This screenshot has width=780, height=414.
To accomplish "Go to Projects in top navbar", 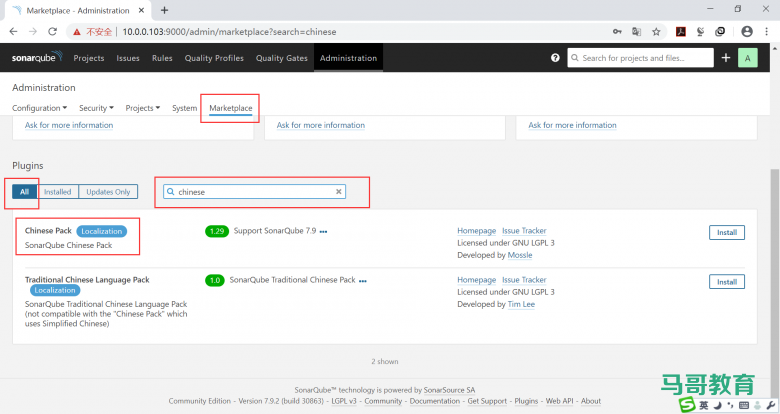I will tap(89, 58).
